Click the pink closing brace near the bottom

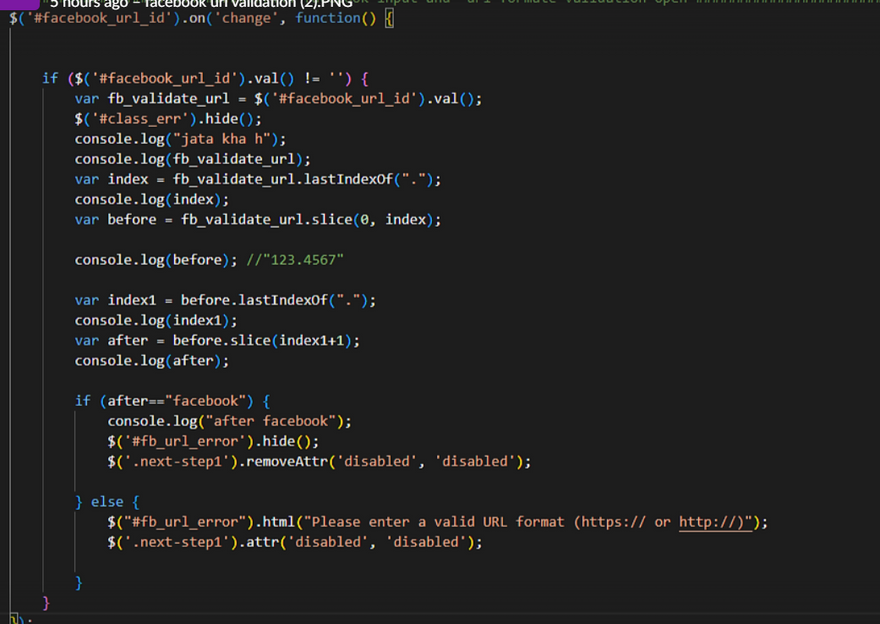[x=46, y=603]
